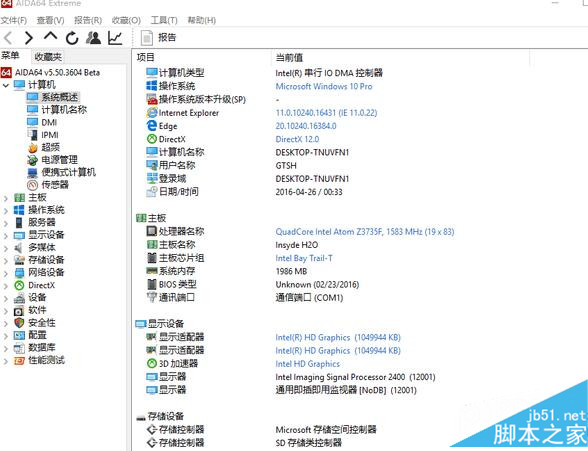
Task: Click the 3D 加速器 row icon
Action: pyautogui.click(x=152, y=363)
